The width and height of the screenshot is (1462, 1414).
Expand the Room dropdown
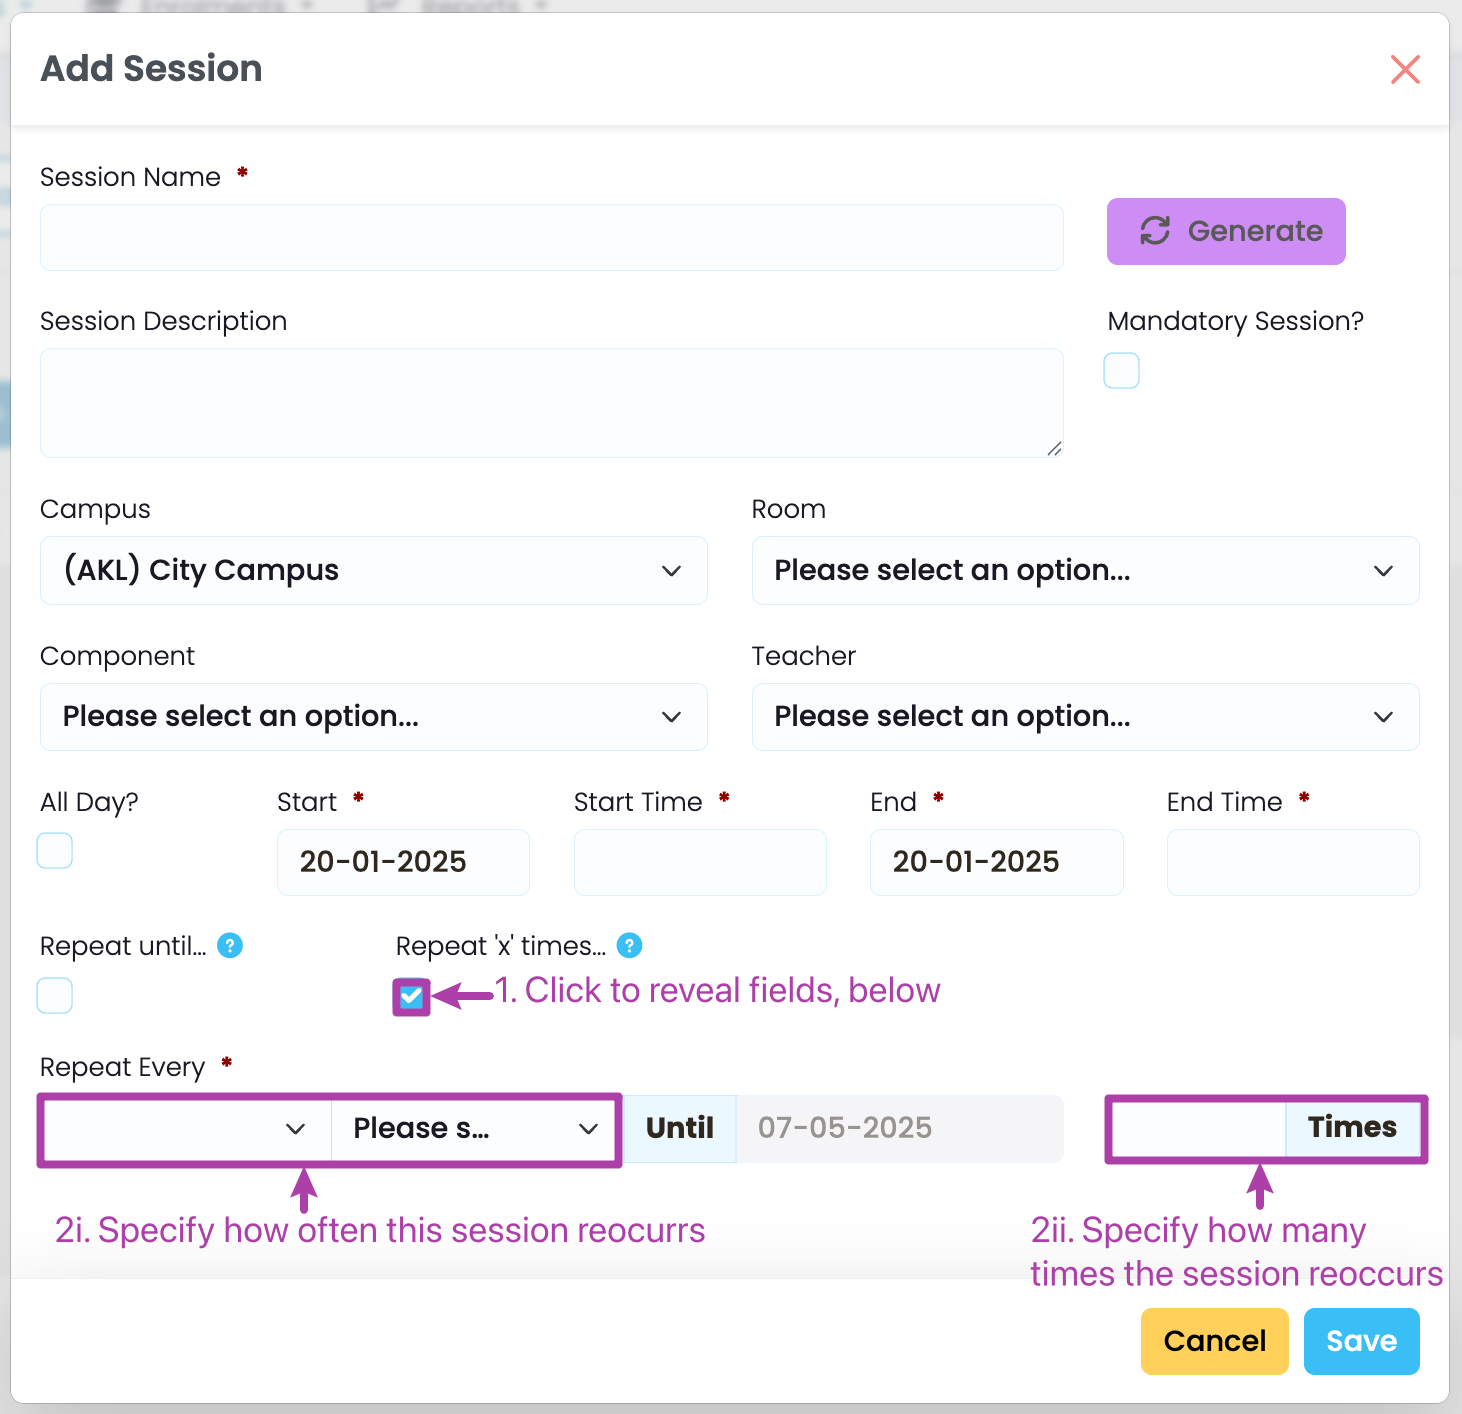(x=1085, y=570)
